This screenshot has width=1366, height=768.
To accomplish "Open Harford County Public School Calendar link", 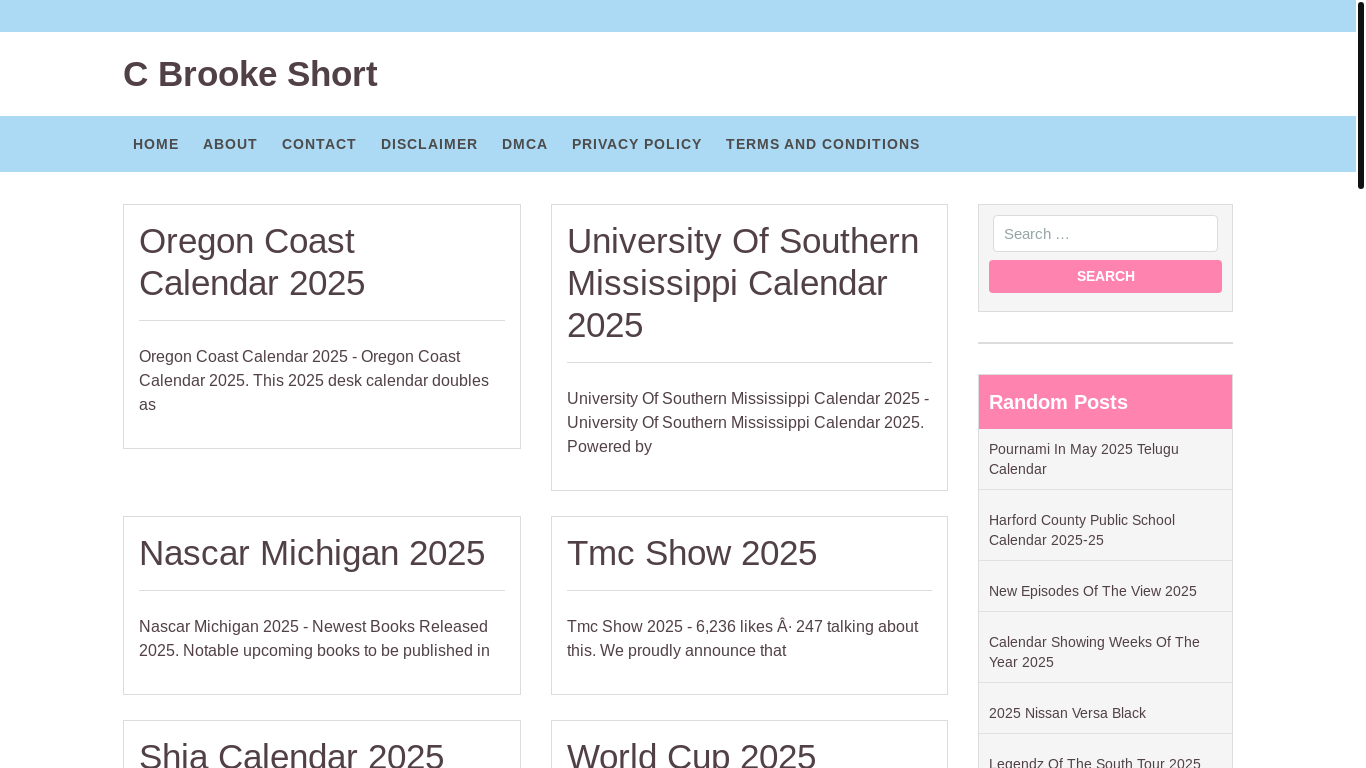I will pos(1082,530).
